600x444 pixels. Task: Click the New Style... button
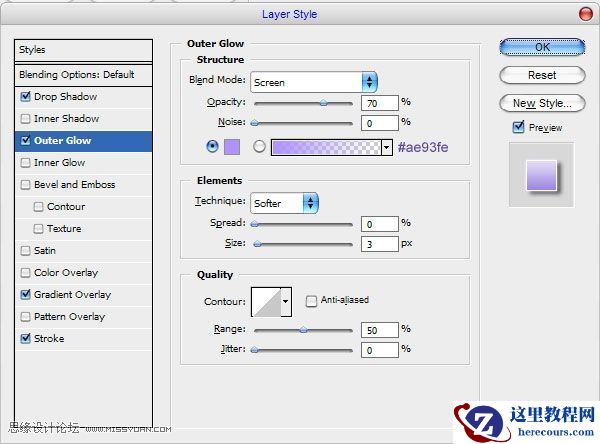point(542,103)
